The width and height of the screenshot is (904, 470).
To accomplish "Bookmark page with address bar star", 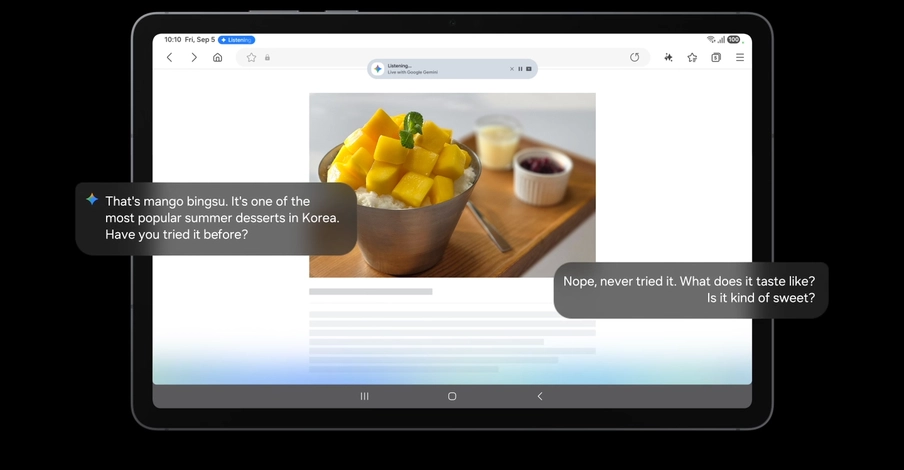I will tap(251, 58).
